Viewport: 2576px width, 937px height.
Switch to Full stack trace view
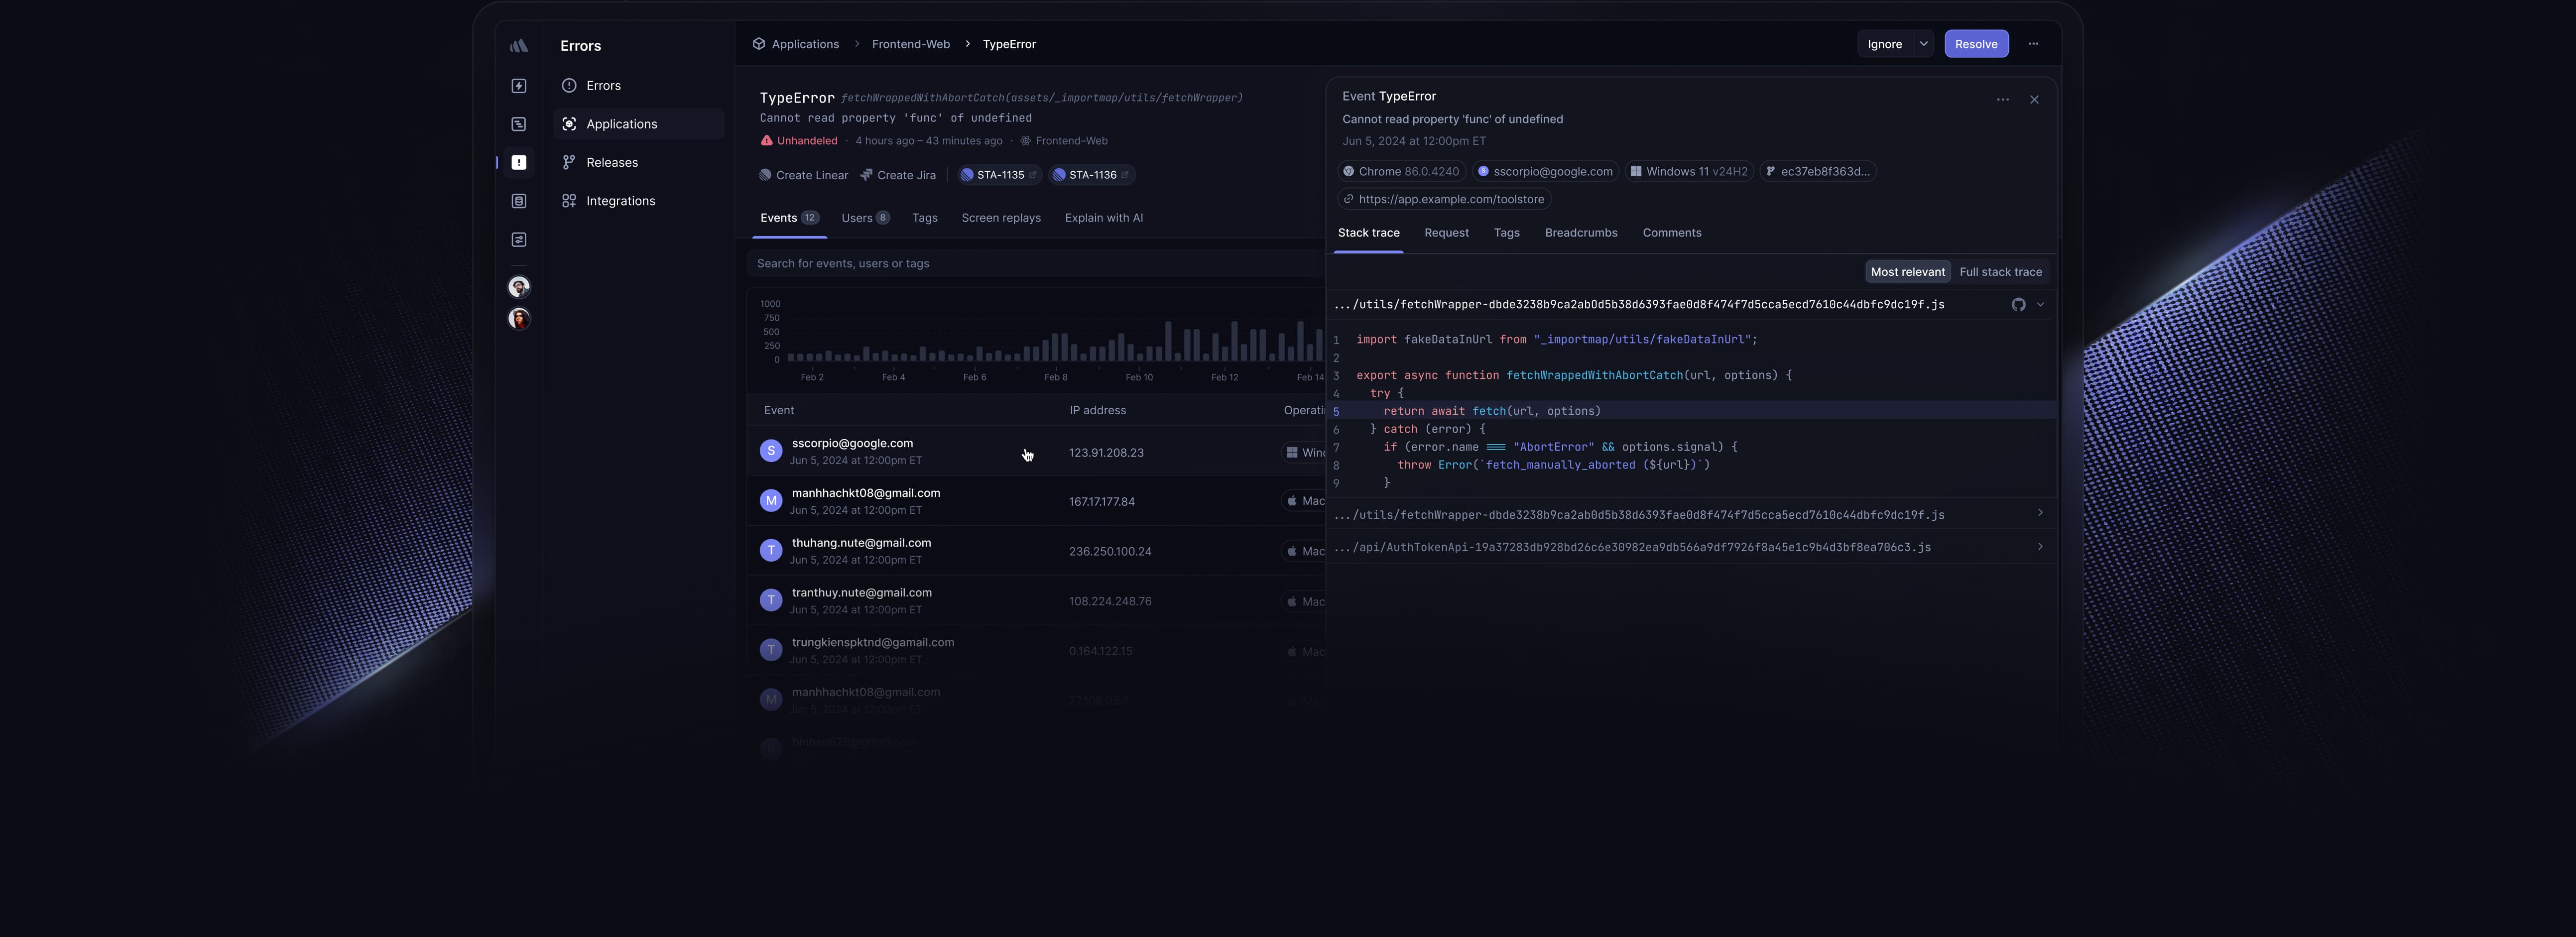pos(2000,272)
